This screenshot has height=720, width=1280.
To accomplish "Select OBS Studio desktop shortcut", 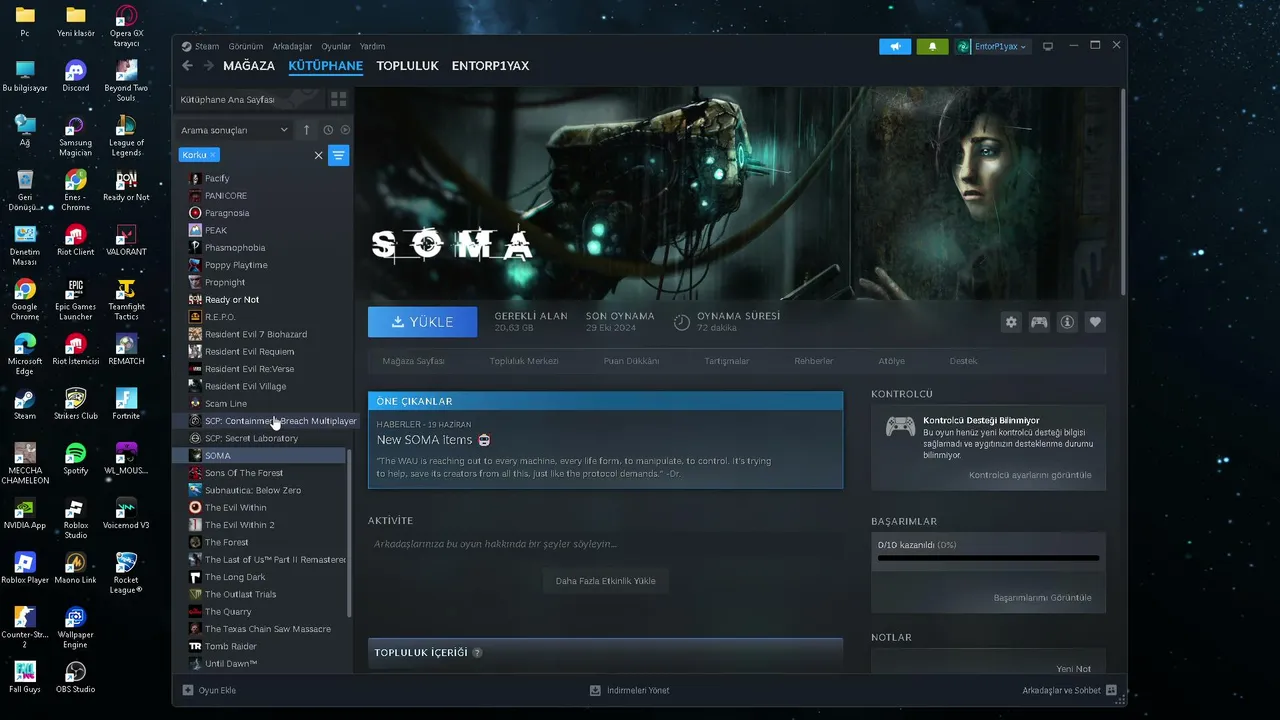I will tap(75, 678).
